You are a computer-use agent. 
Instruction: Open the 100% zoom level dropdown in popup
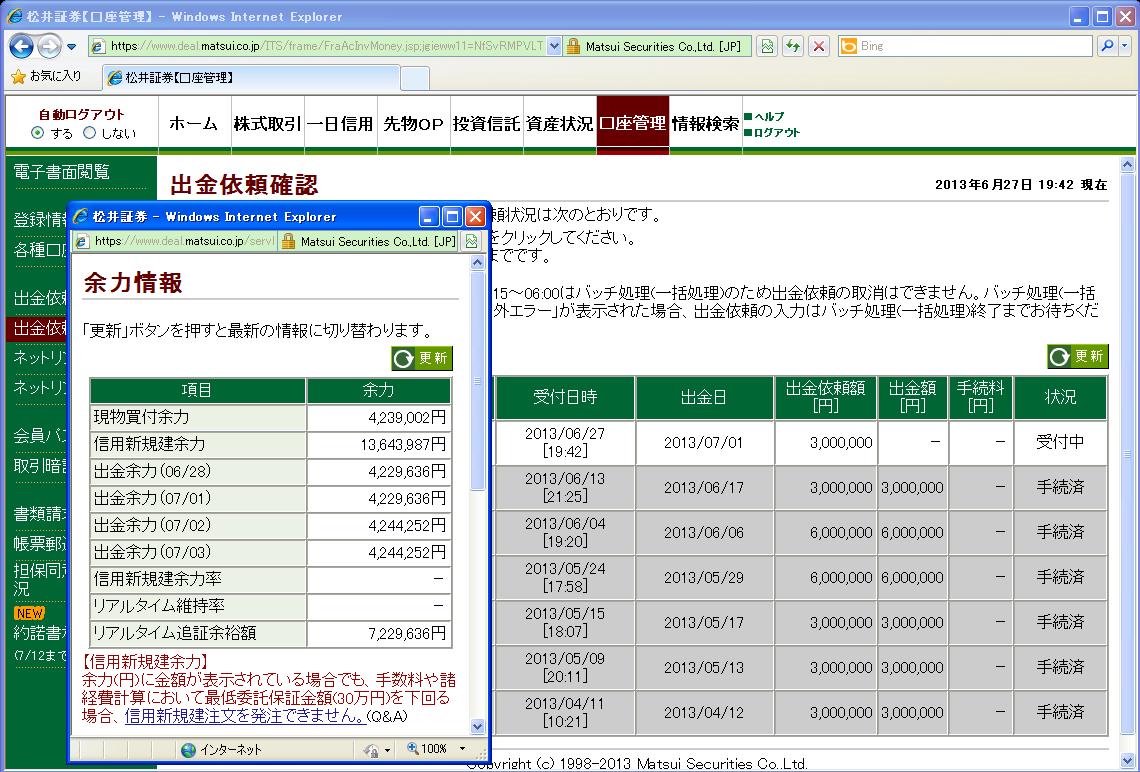462,749
